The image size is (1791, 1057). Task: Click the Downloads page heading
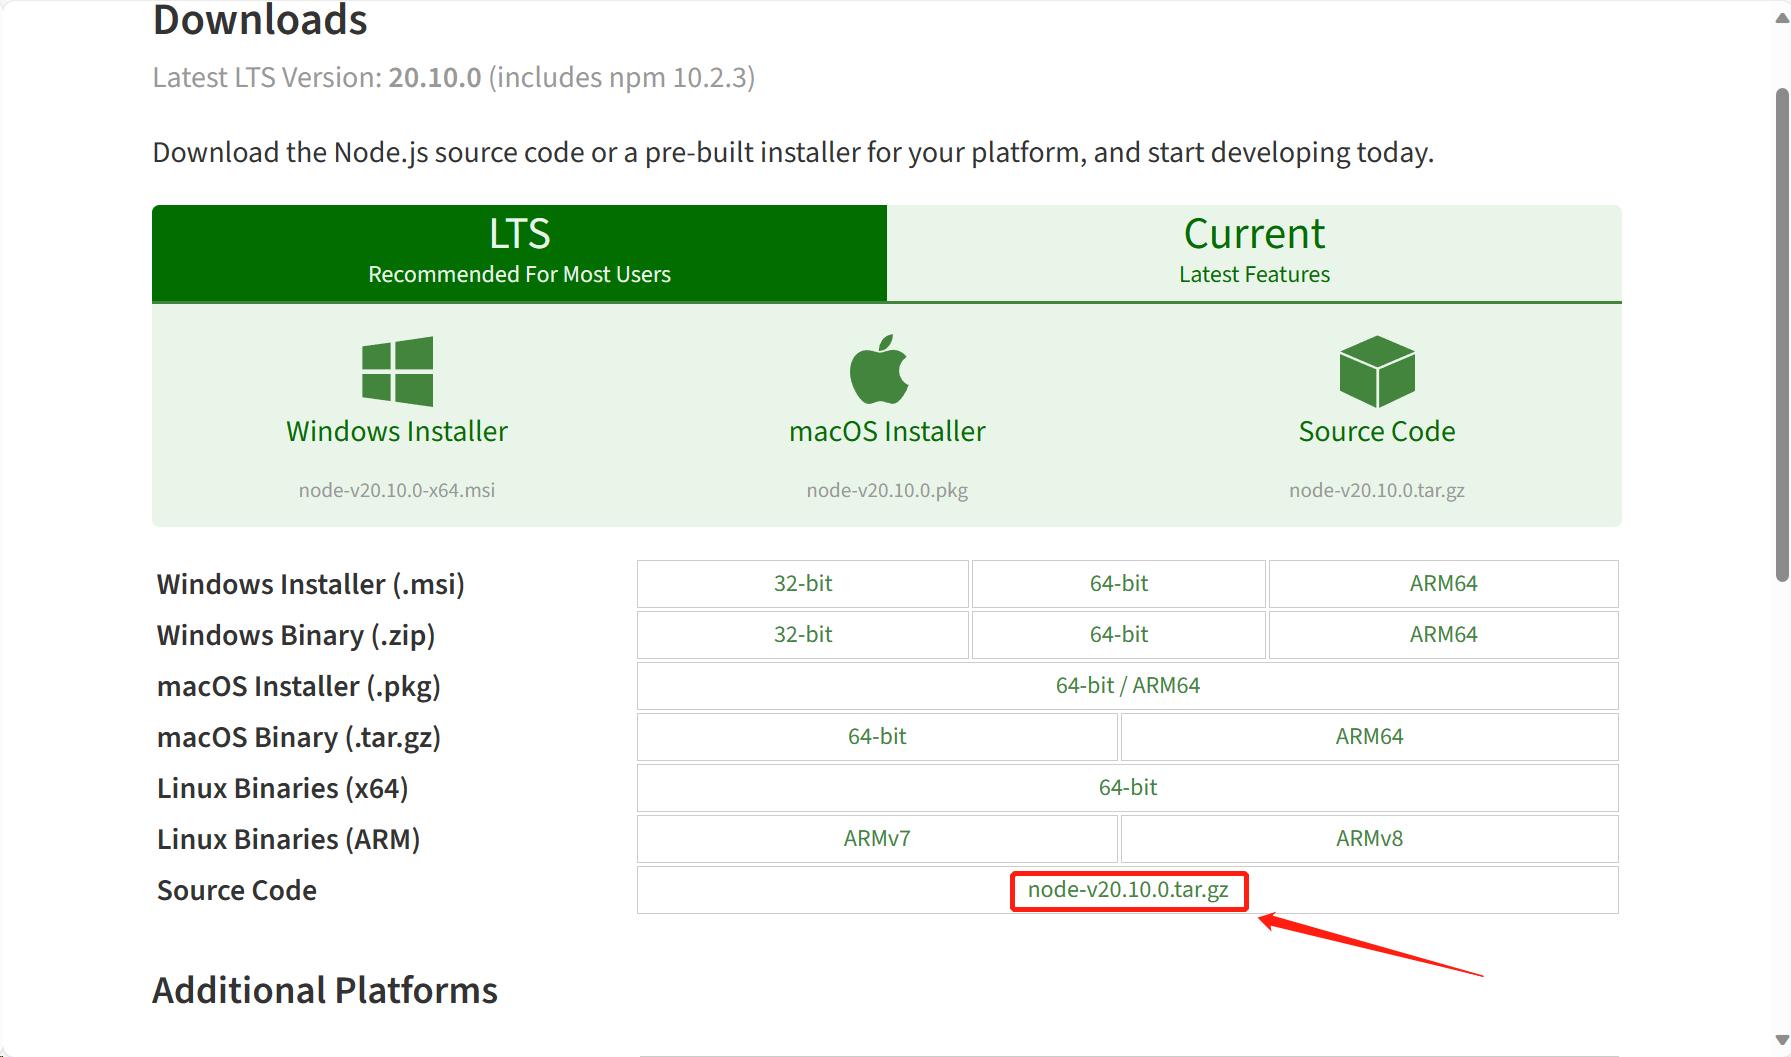[x=260, y=20]
